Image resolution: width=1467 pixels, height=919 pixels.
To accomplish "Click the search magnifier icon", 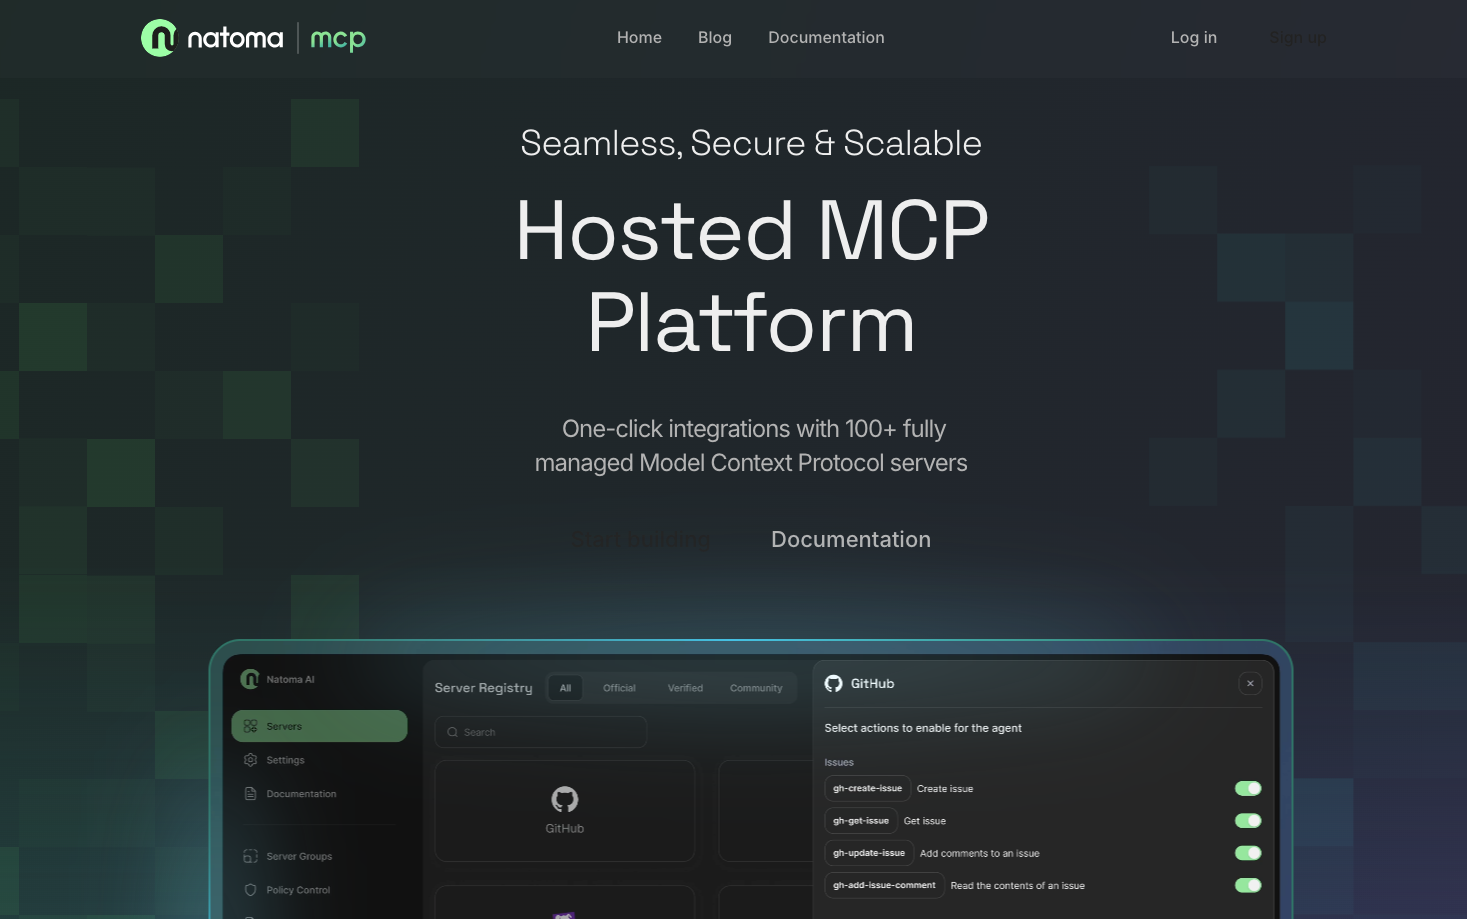I will (452, 732).
